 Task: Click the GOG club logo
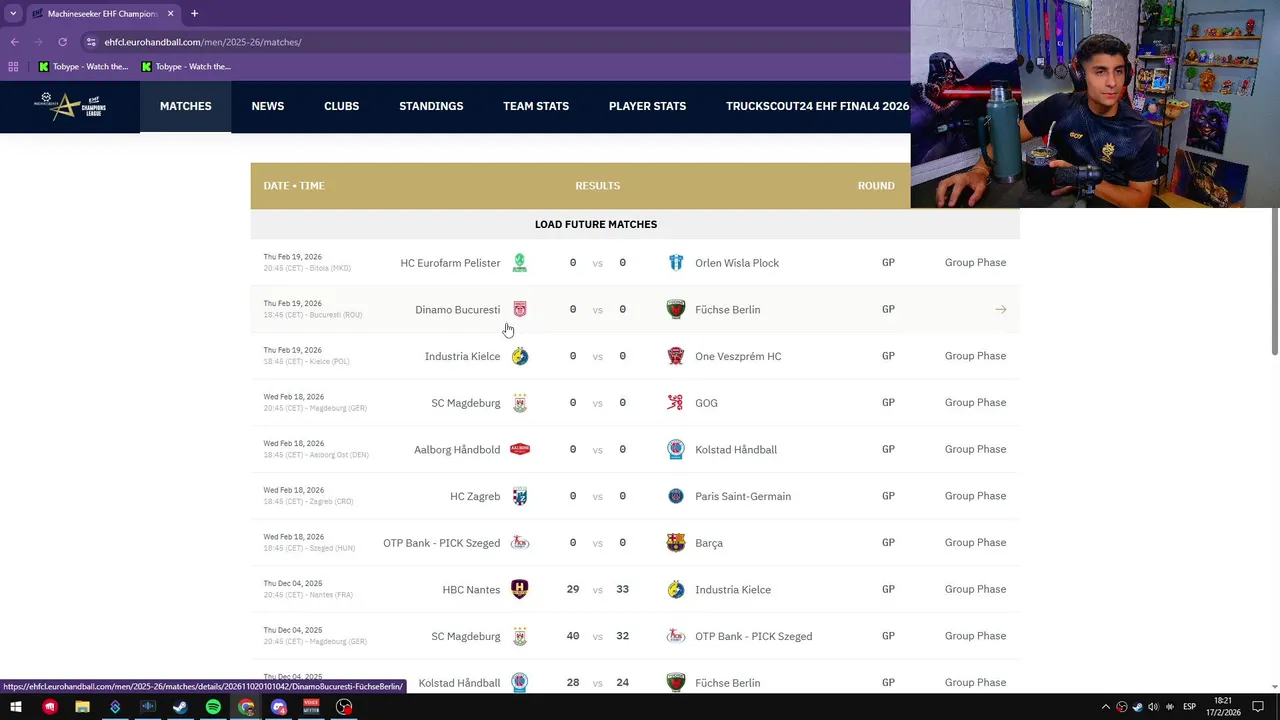coord(676,403)
